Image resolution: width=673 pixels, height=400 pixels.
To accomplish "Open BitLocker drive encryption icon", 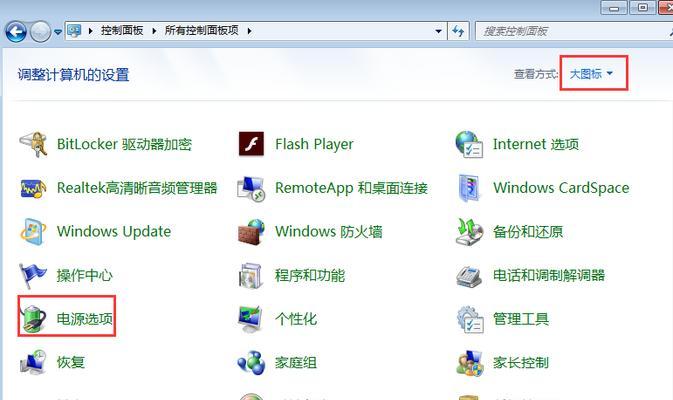I will pyautogui.click(x=33, y=144).
